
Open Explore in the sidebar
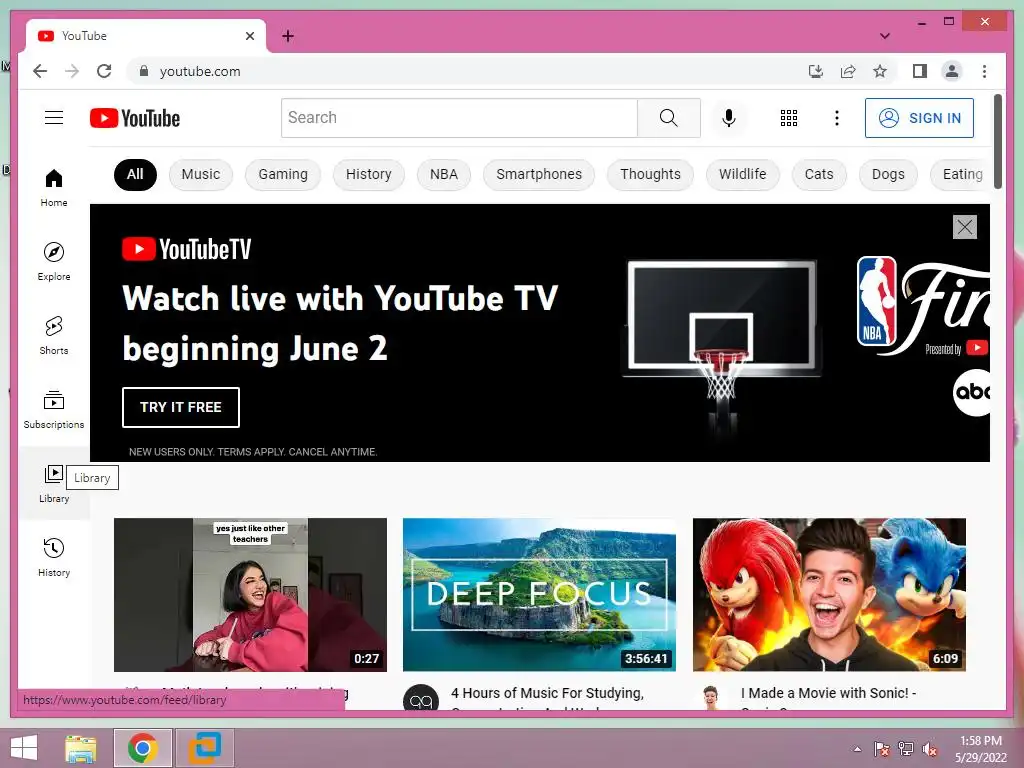tap(54, 262)
